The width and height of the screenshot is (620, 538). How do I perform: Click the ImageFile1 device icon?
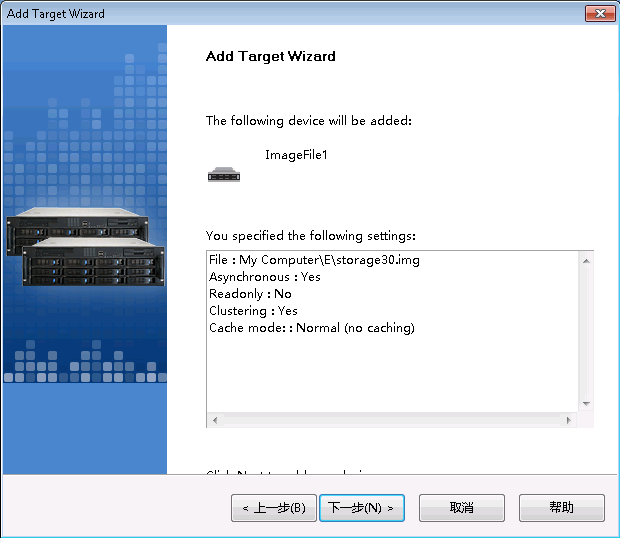click(224, 174)
